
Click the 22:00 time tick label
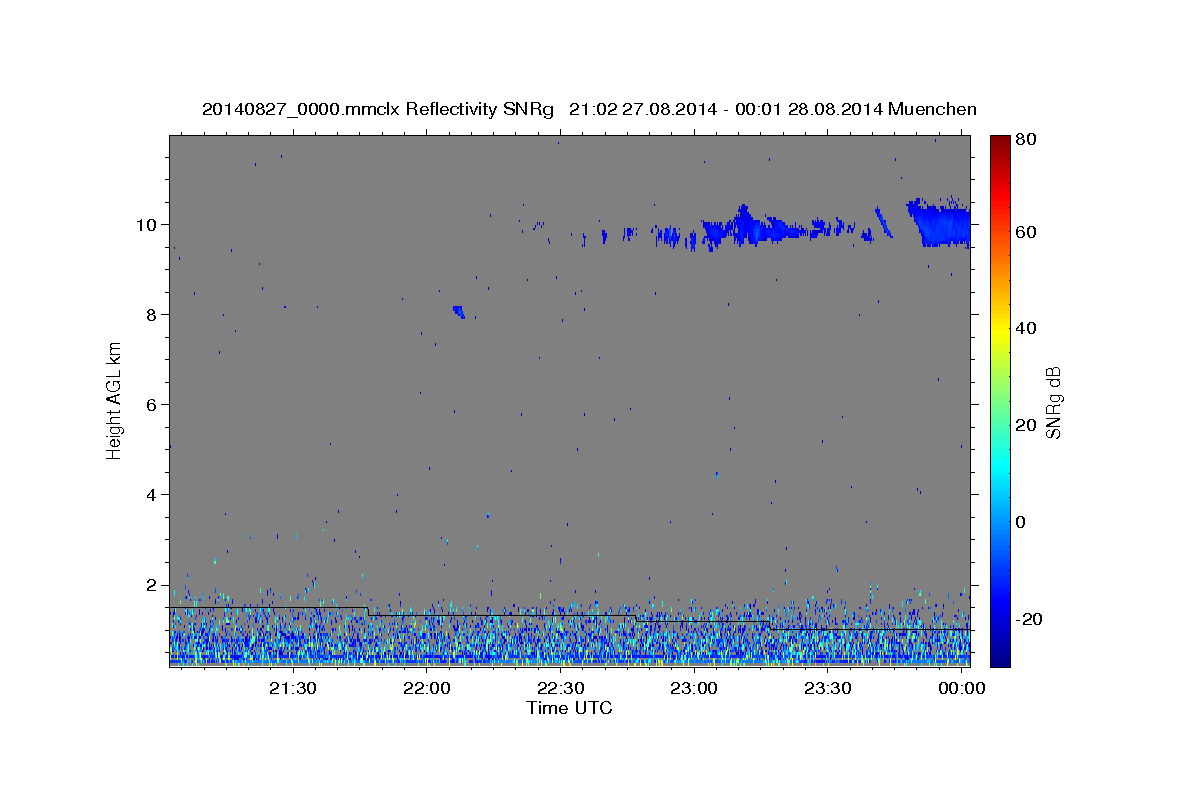(427, 689)
